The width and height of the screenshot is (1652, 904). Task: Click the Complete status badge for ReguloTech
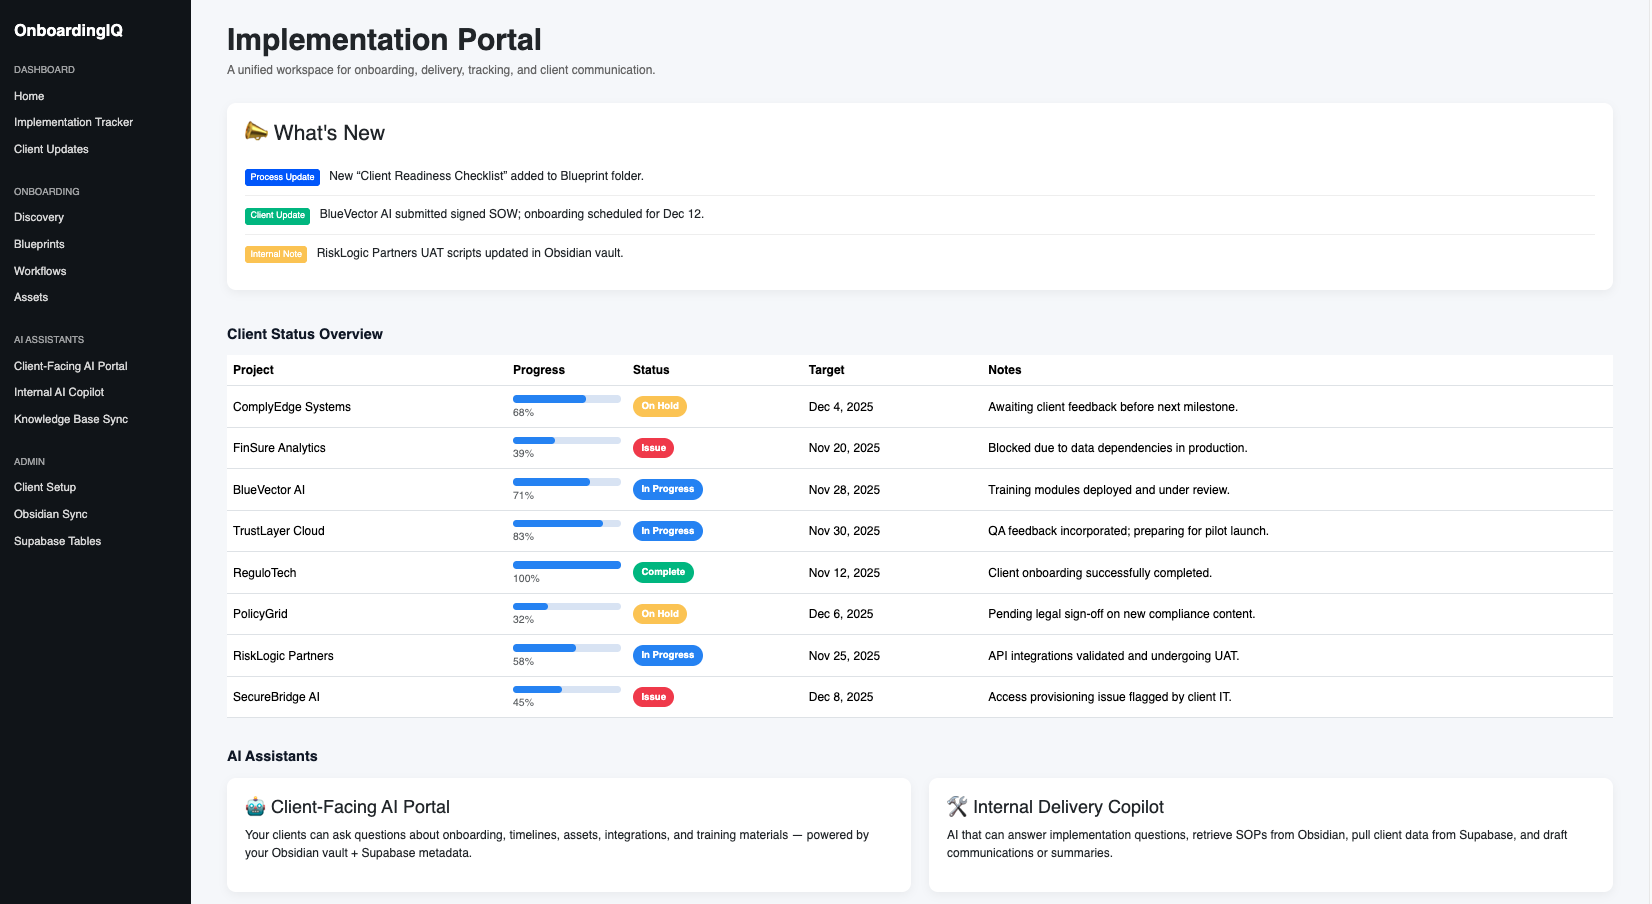(663, 572)
